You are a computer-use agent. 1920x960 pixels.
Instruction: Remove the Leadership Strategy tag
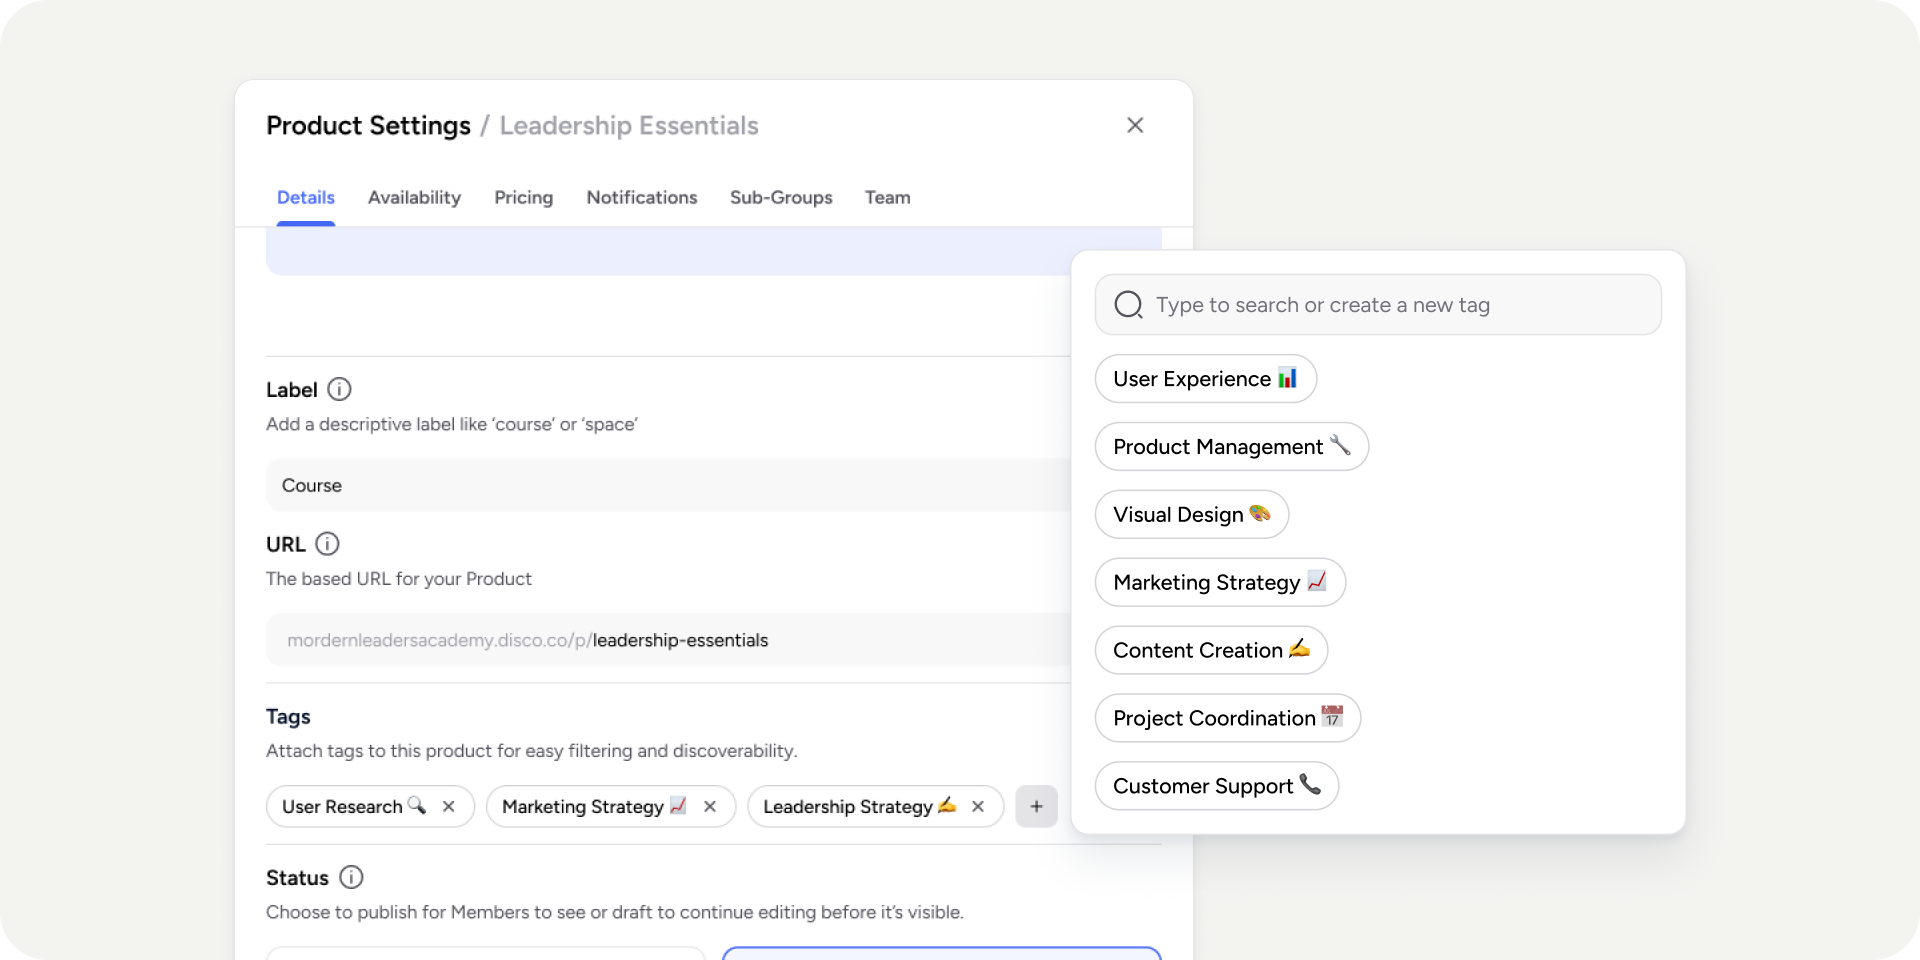coord(978,806)
